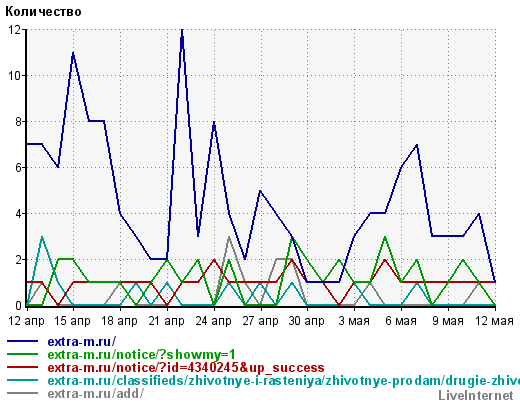Click the teal line color swatch in legend

pyautogui.click(x=22, y=380)
